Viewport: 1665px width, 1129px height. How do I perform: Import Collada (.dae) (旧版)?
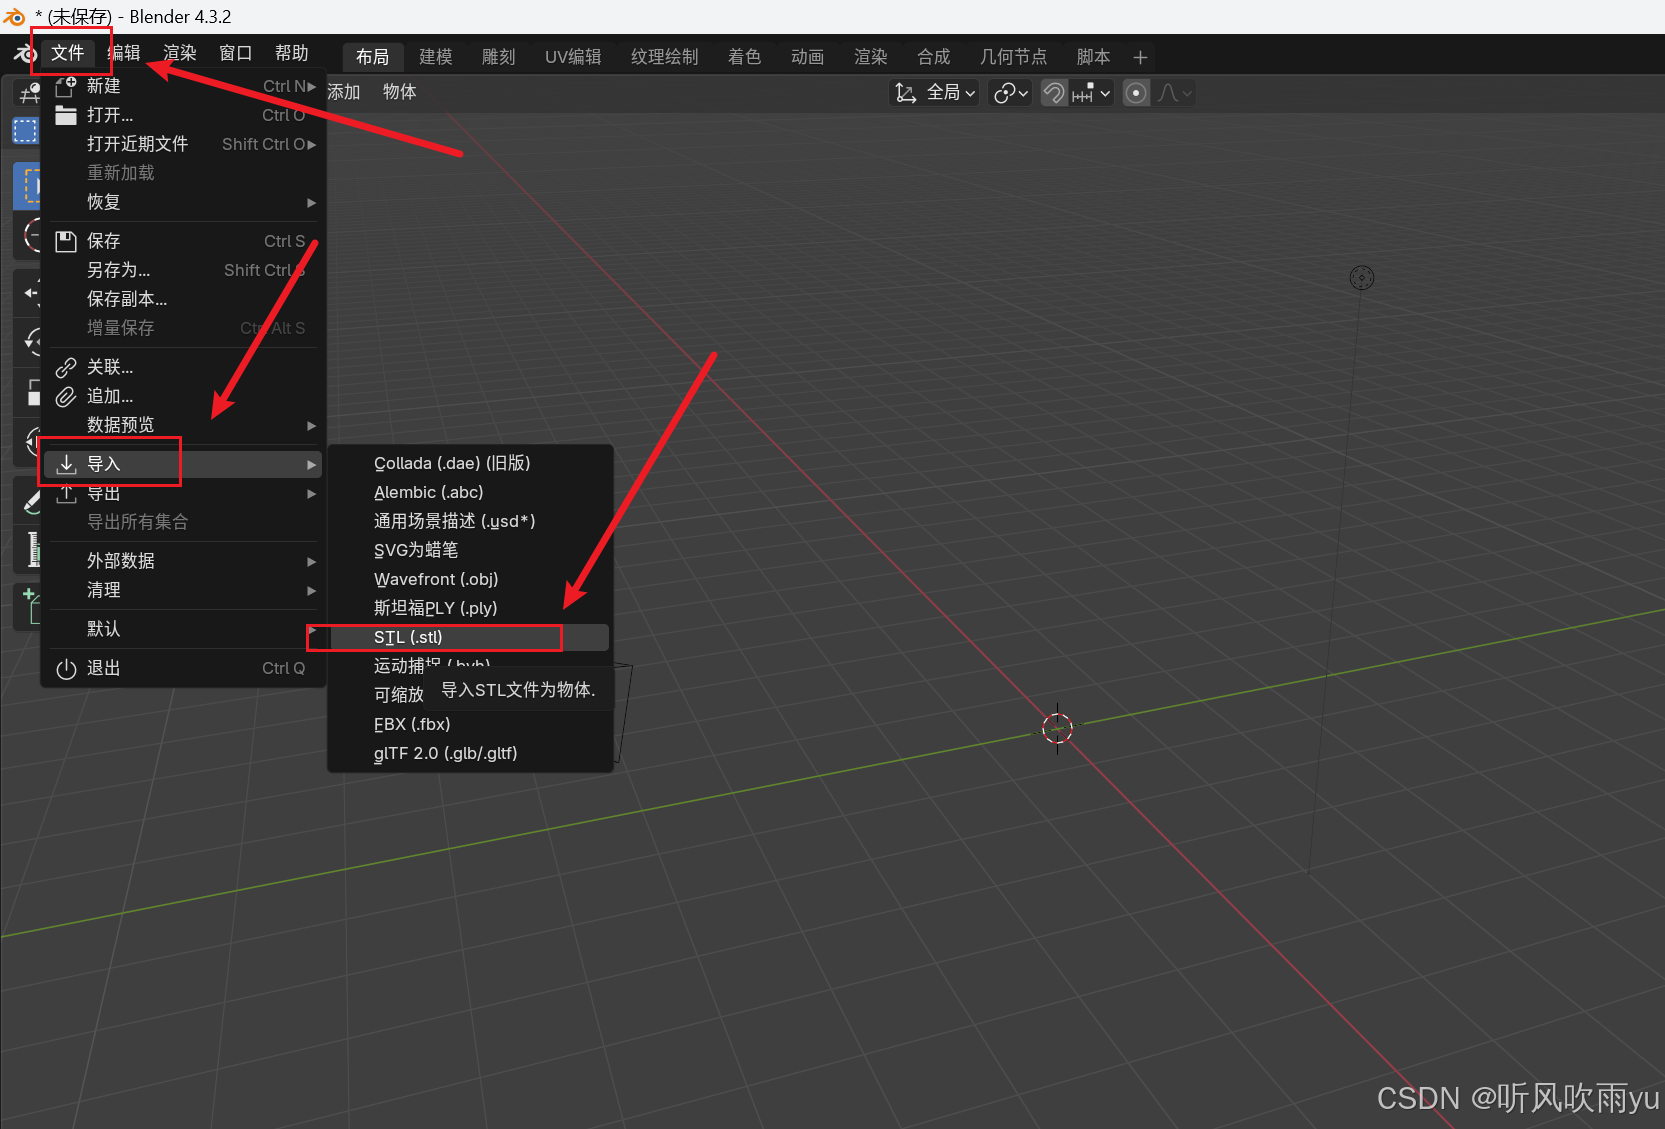pyautogui.click(x=470, y=463)
